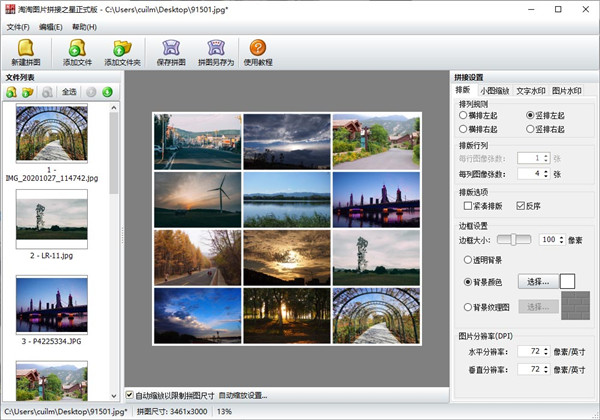Viewport: 600px width, 420px height.
Task: Click 选择... button beside 背景颜色
Action: click(537, 283)
